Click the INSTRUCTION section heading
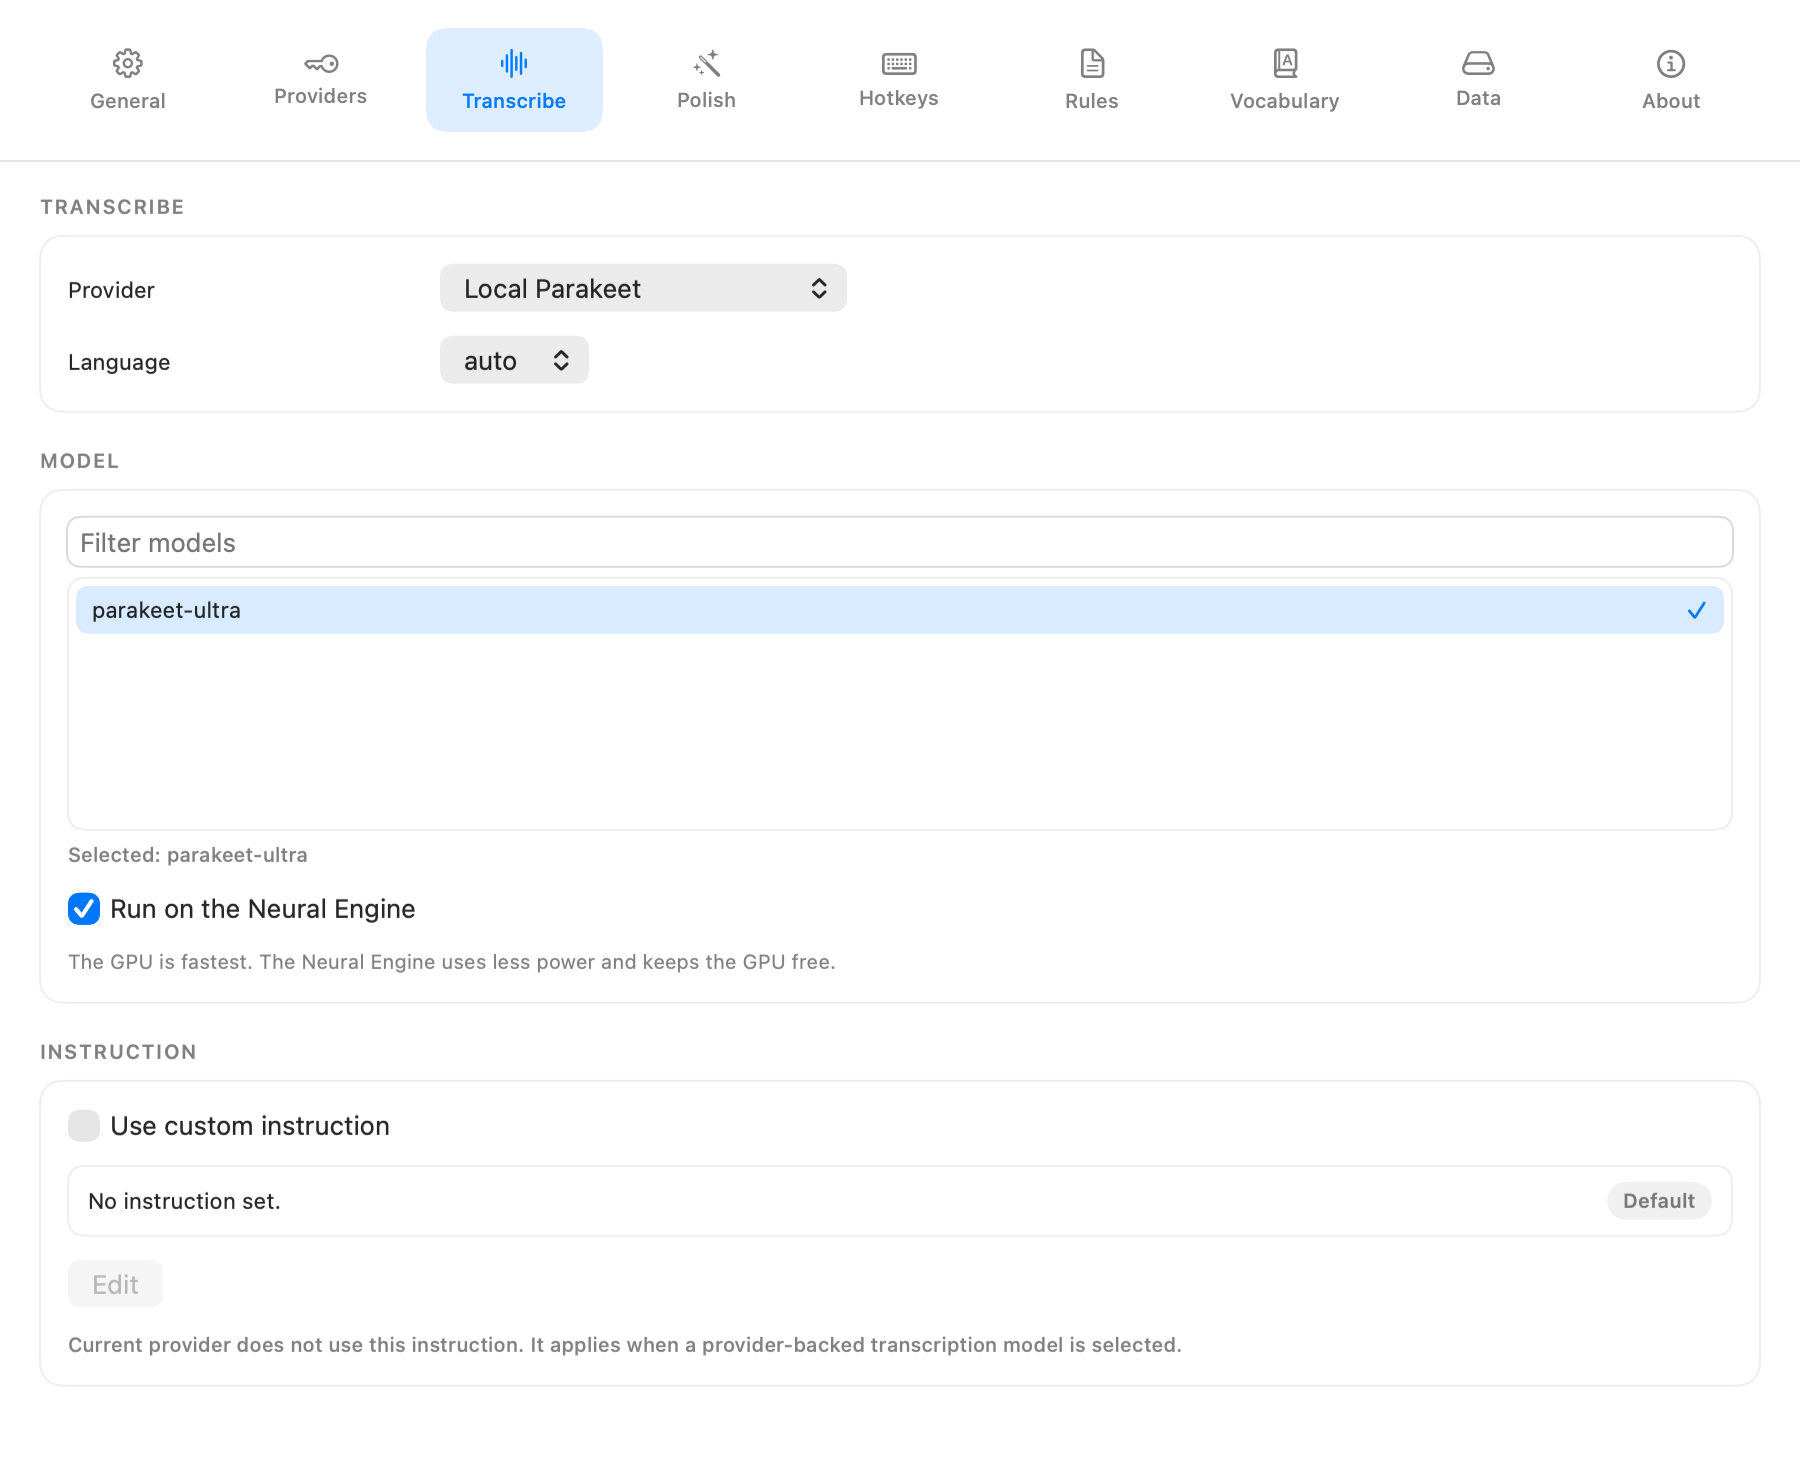This screenshot has height=1464, width=1800. (118, 1052)
